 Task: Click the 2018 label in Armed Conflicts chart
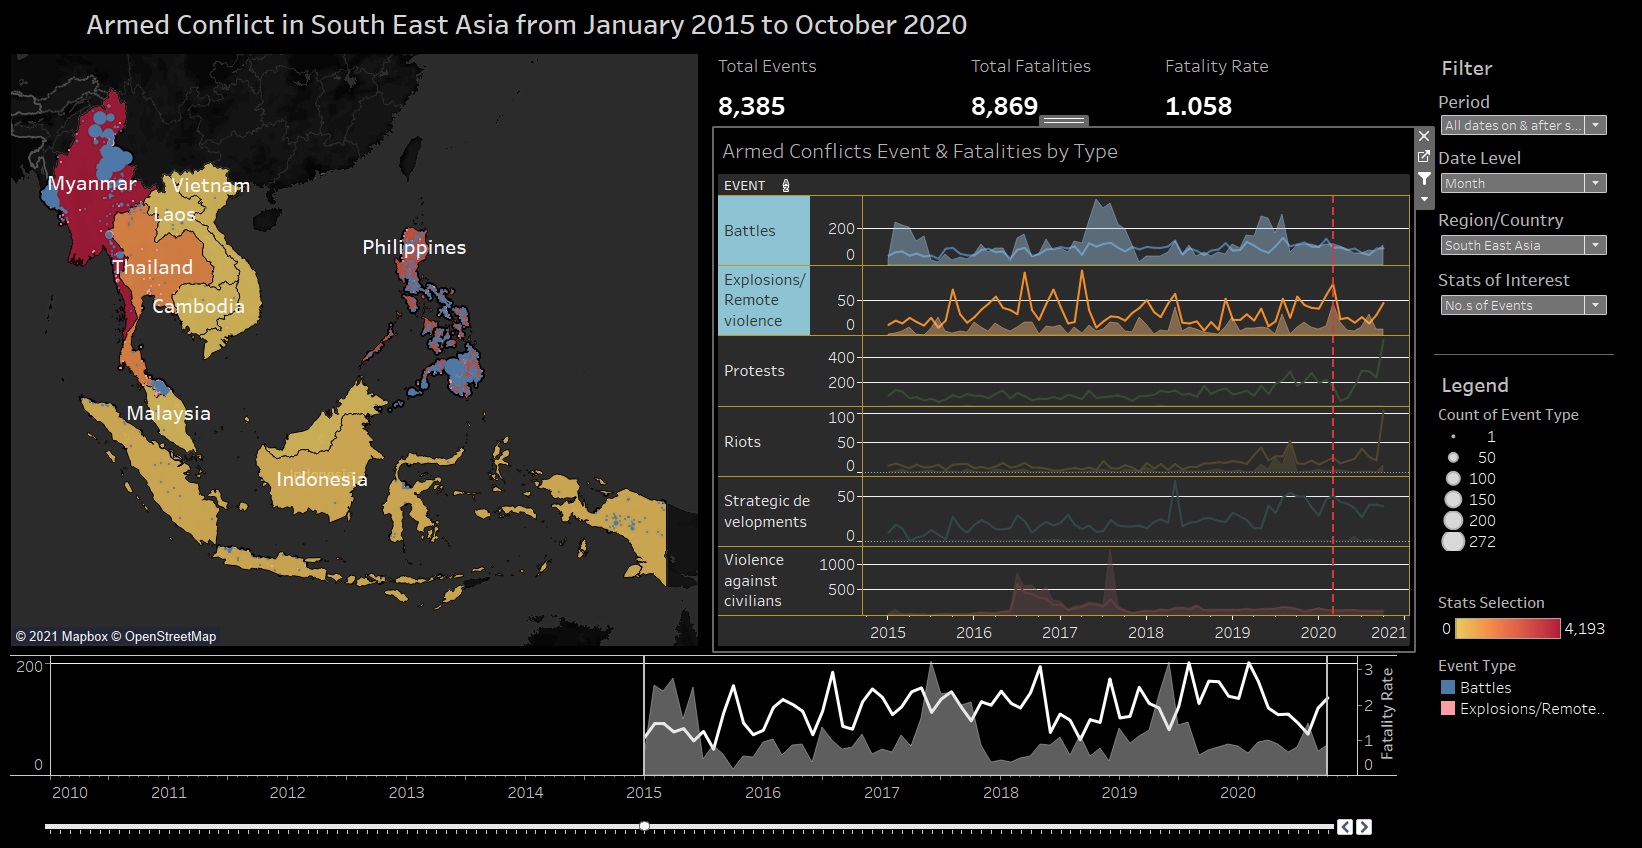coord(1146,632)
